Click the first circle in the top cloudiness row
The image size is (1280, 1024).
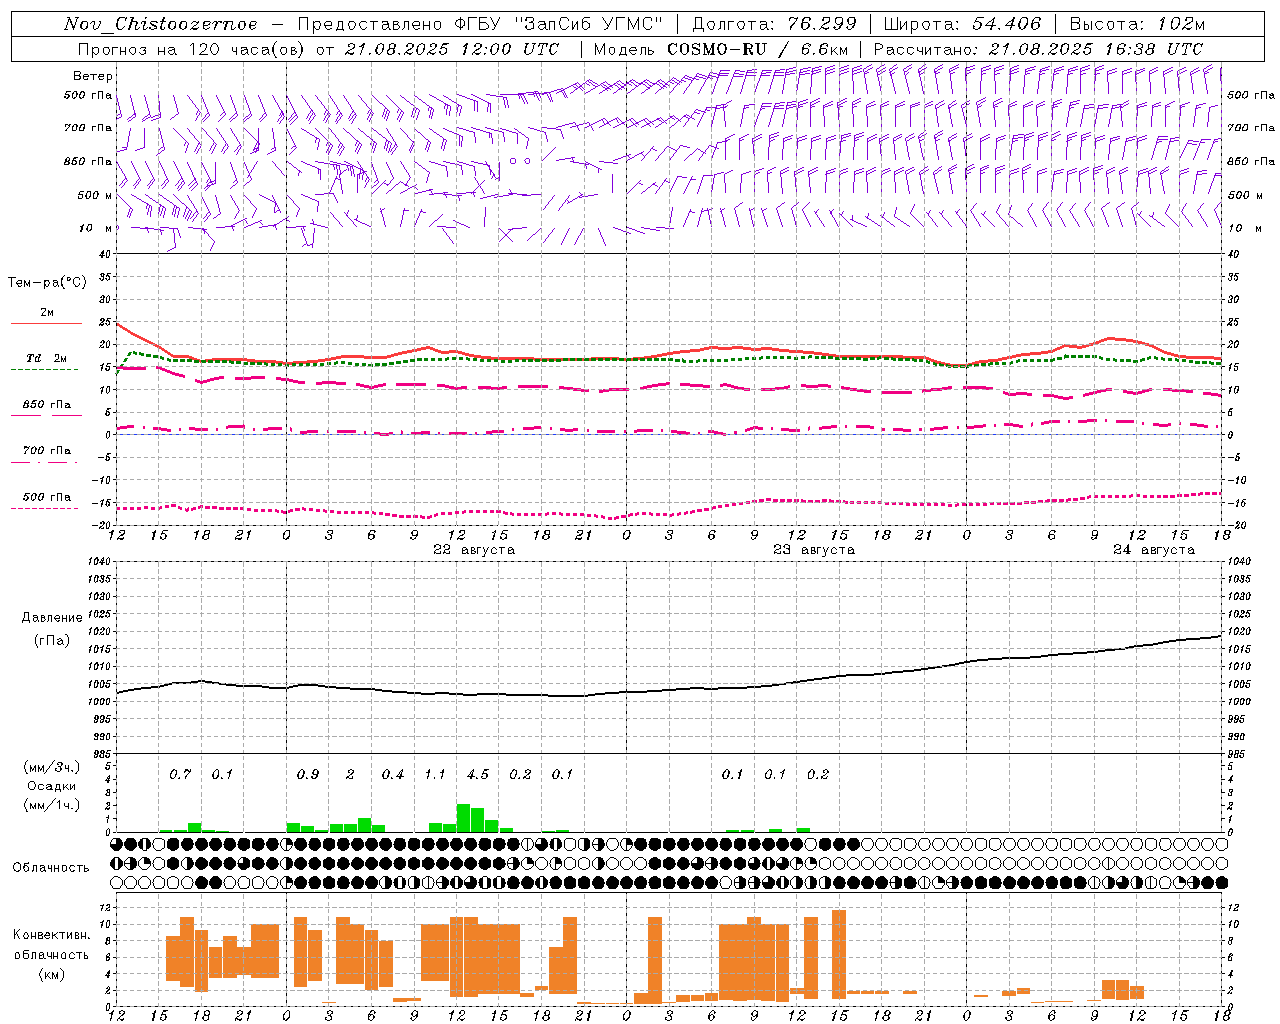tap(117, 844)
